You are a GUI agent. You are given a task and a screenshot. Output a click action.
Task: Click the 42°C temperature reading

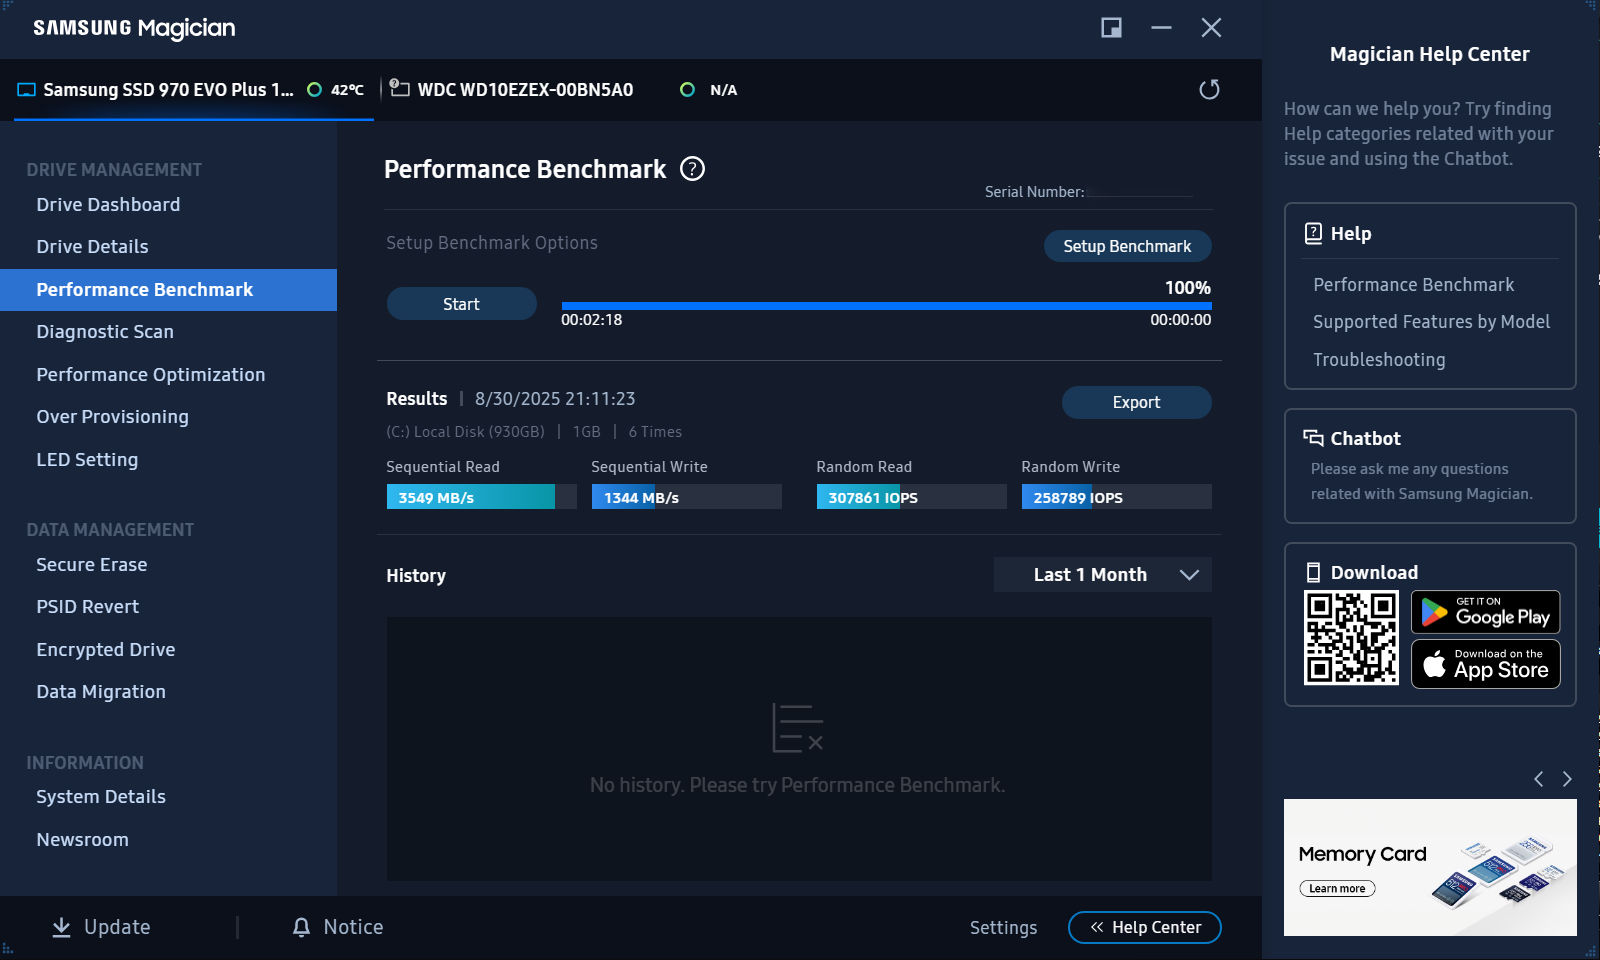(347, 90)
